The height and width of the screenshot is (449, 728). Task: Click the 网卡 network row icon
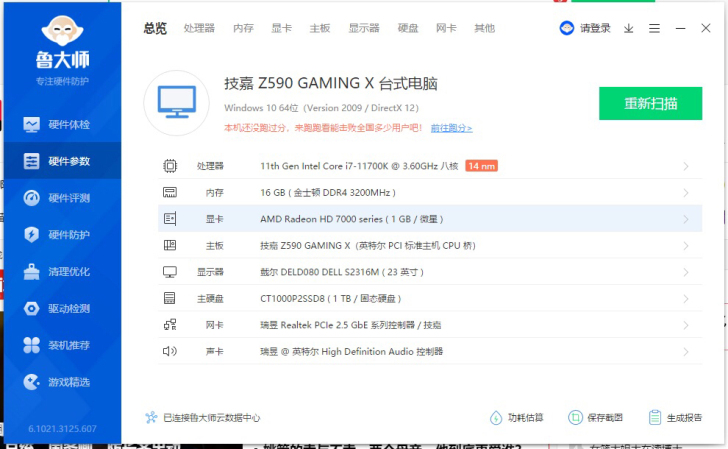coord(170,325)
